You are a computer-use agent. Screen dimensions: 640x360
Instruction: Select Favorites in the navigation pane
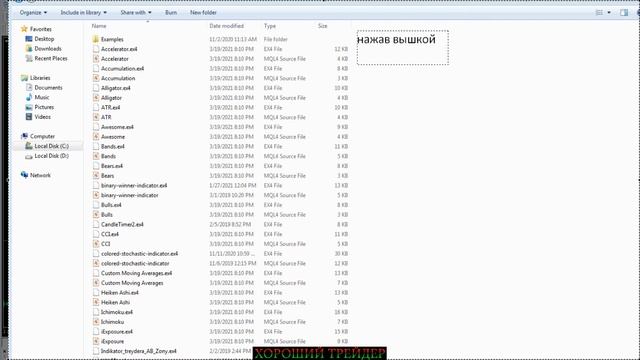tap(40, 29)
